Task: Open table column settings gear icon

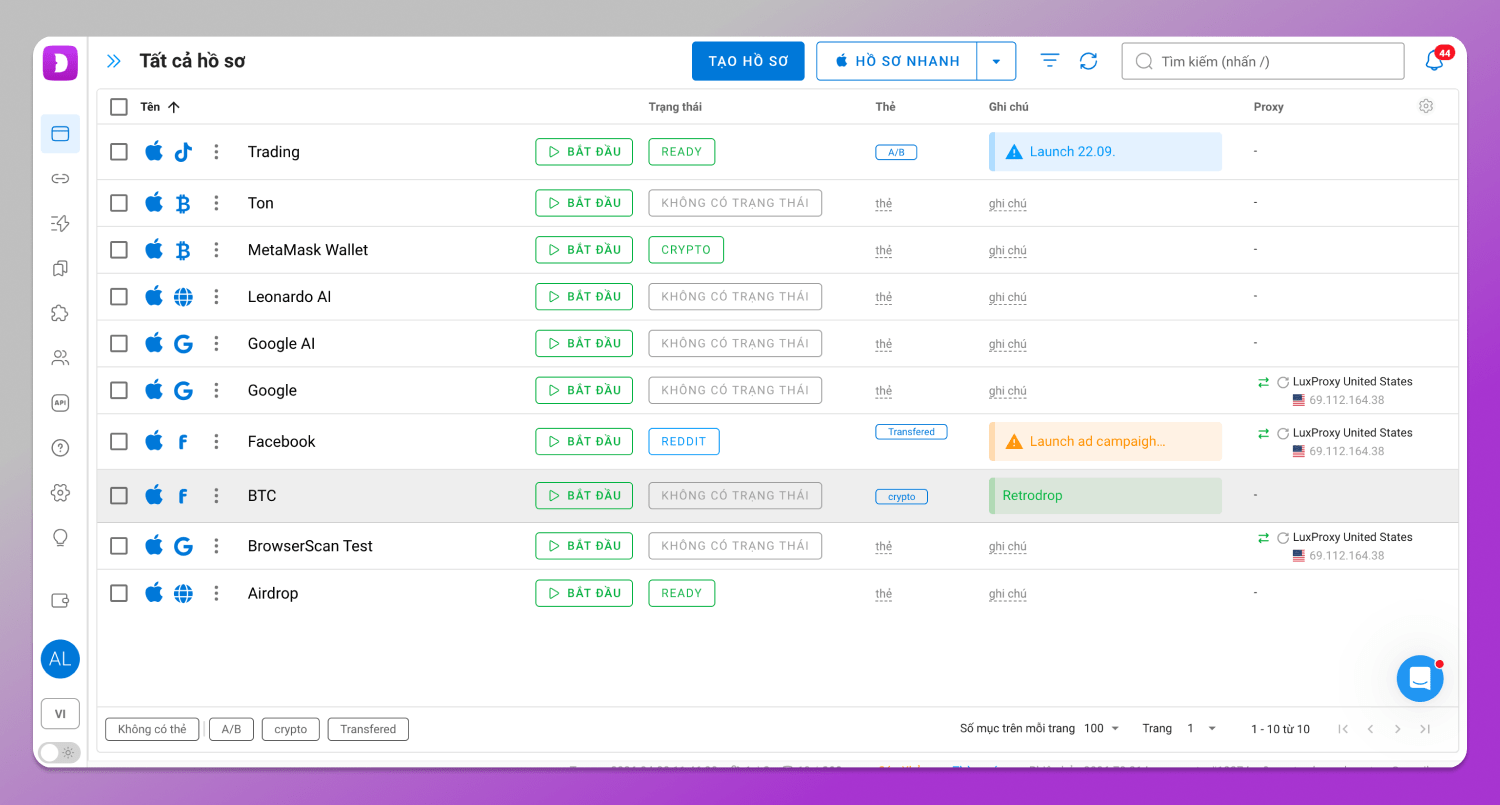Action: (1426, 106)
